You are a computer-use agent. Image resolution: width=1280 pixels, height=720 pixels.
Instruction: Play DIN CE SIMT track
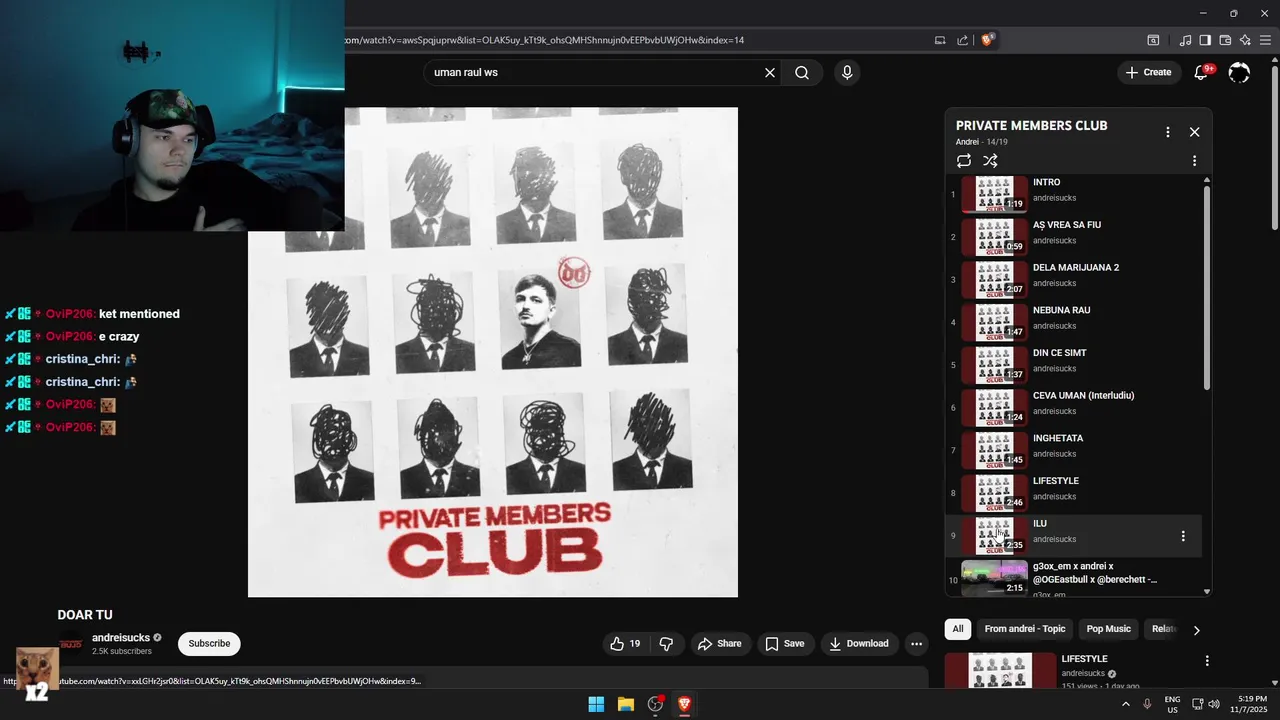coord(1074,365)
